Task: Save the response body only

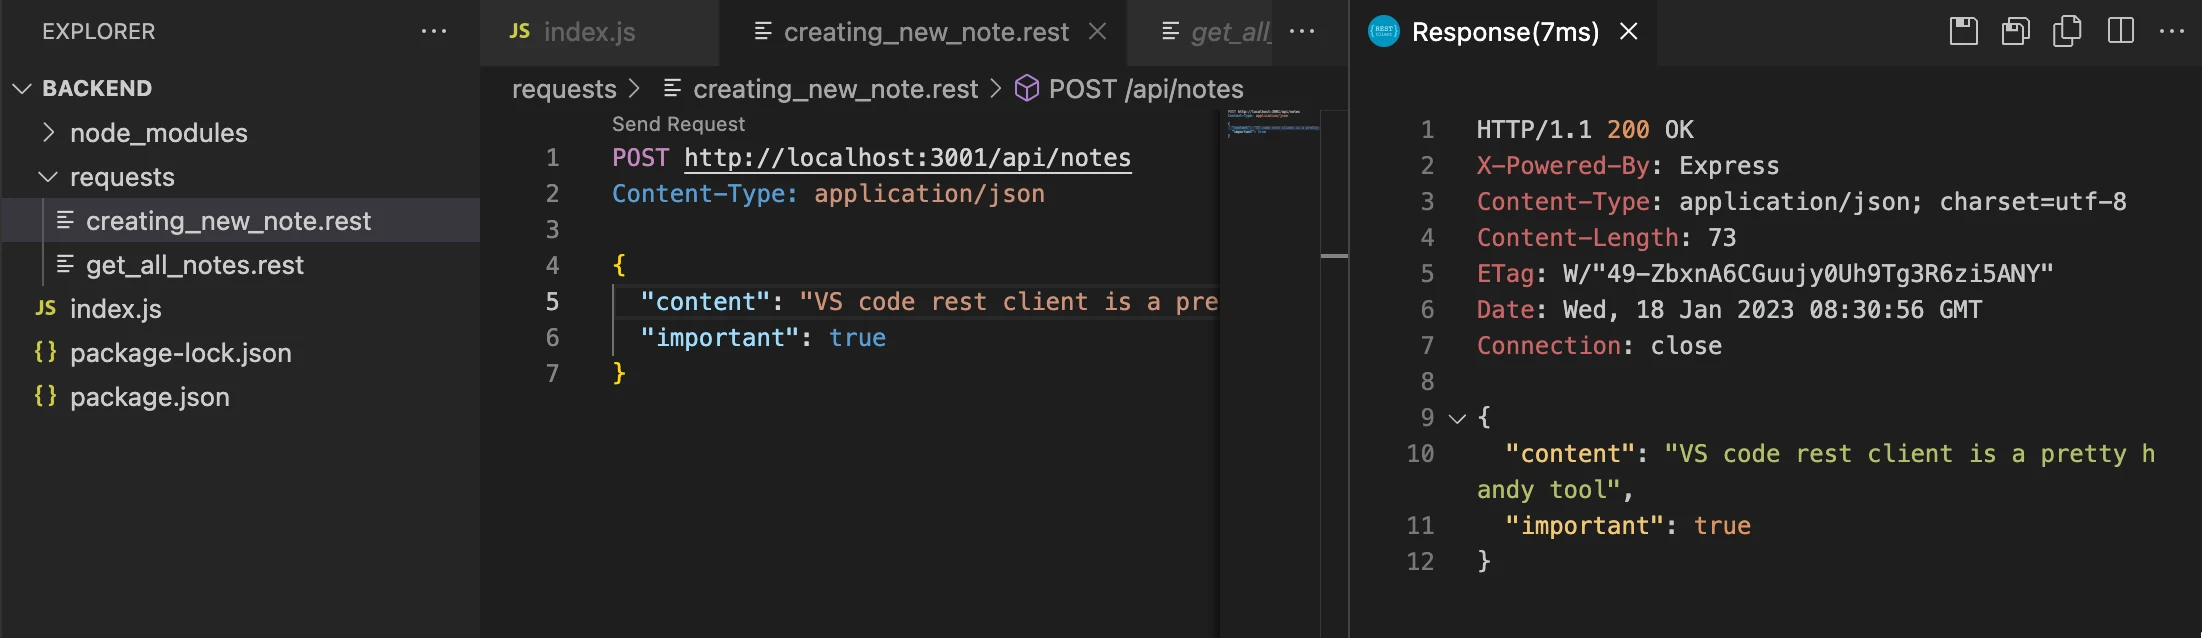Action: tap(2015, 31)
